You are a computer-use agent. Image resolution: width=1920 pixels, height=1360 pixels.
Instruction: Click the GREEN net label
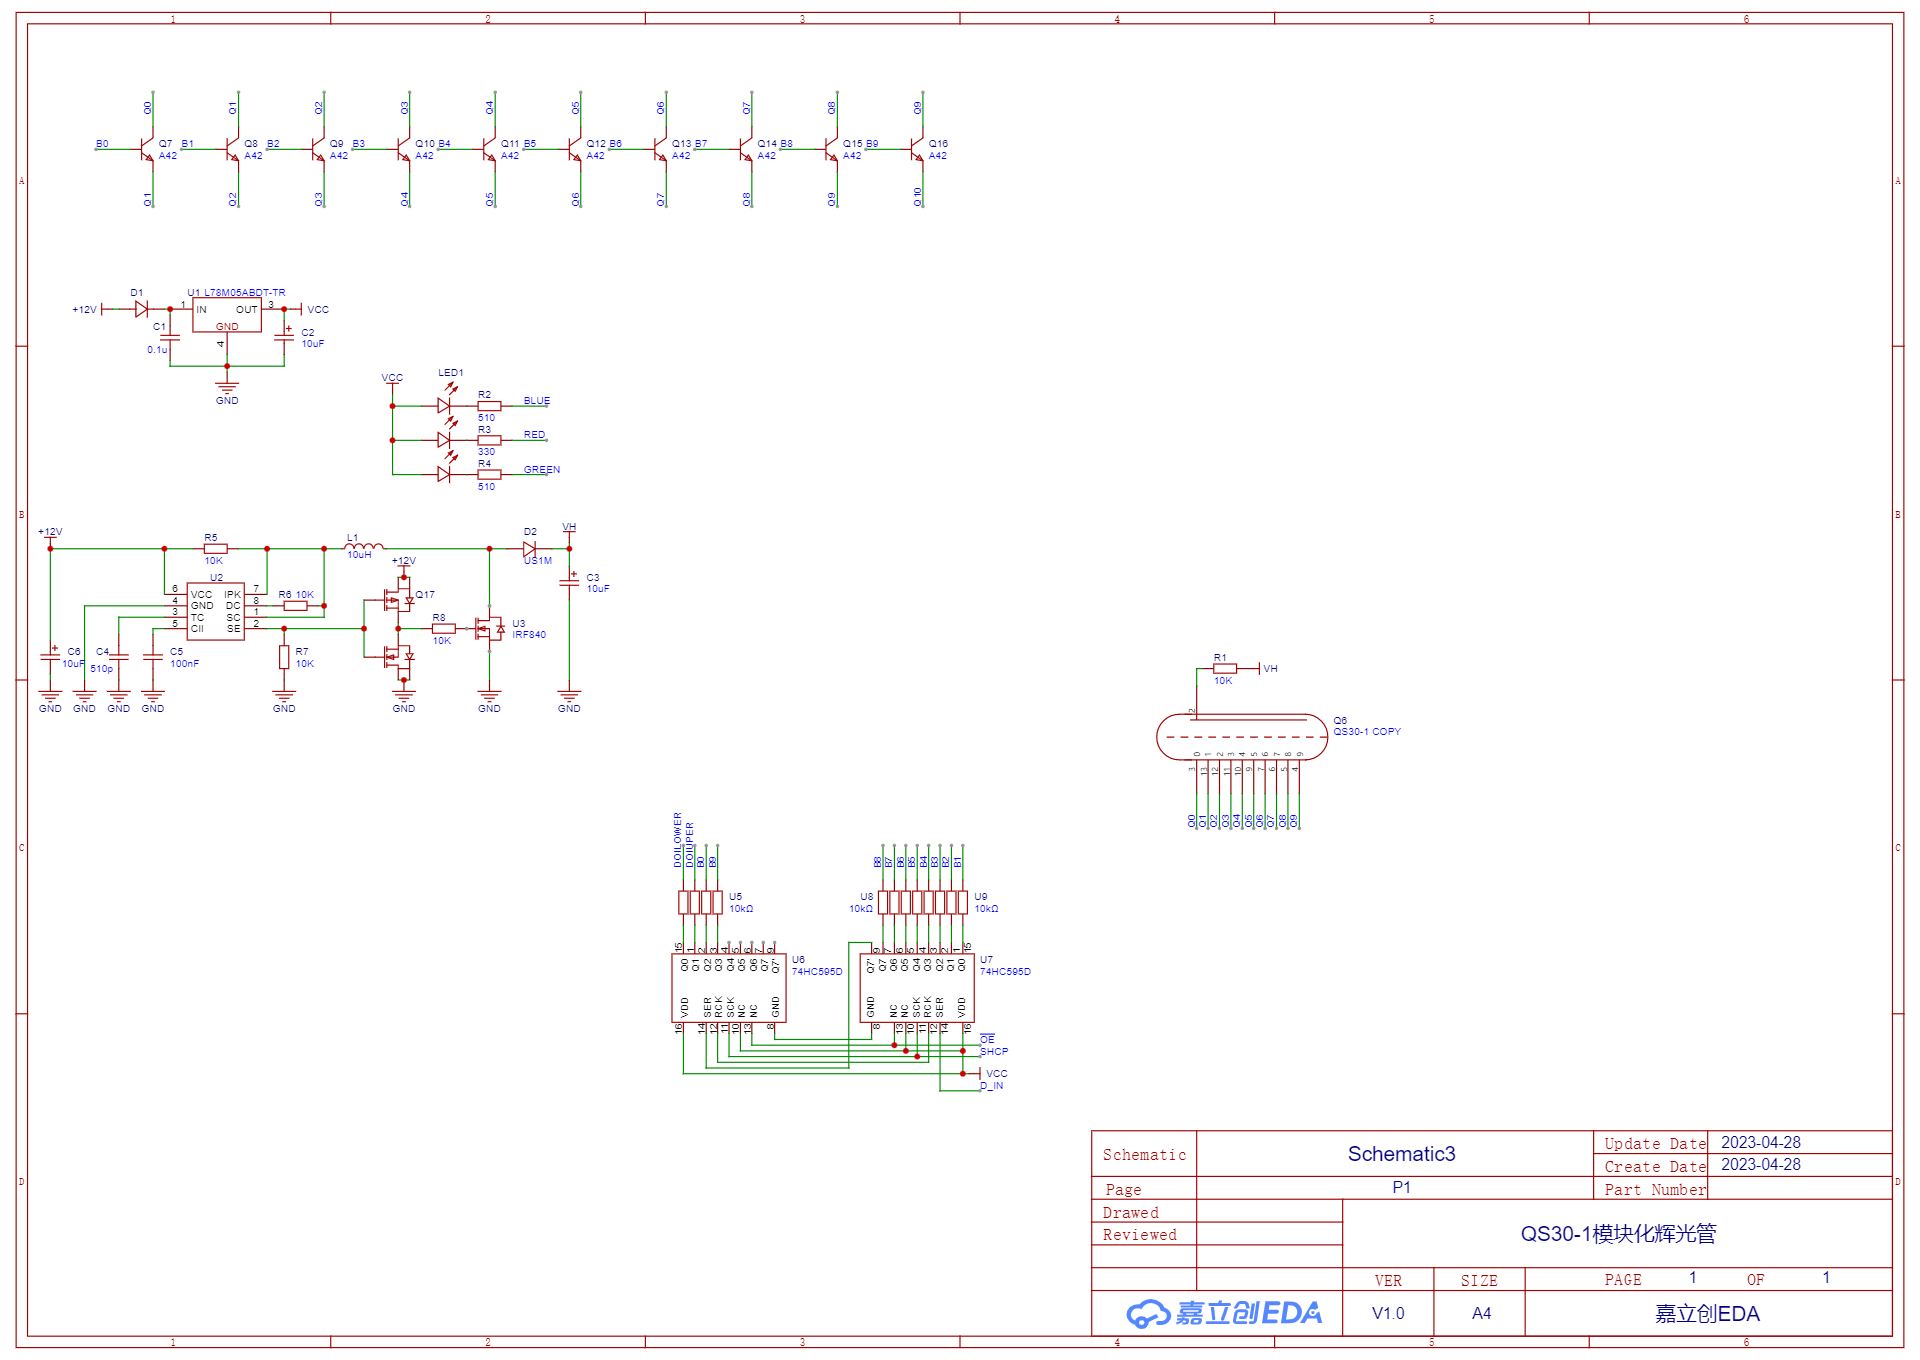(542, 470)
